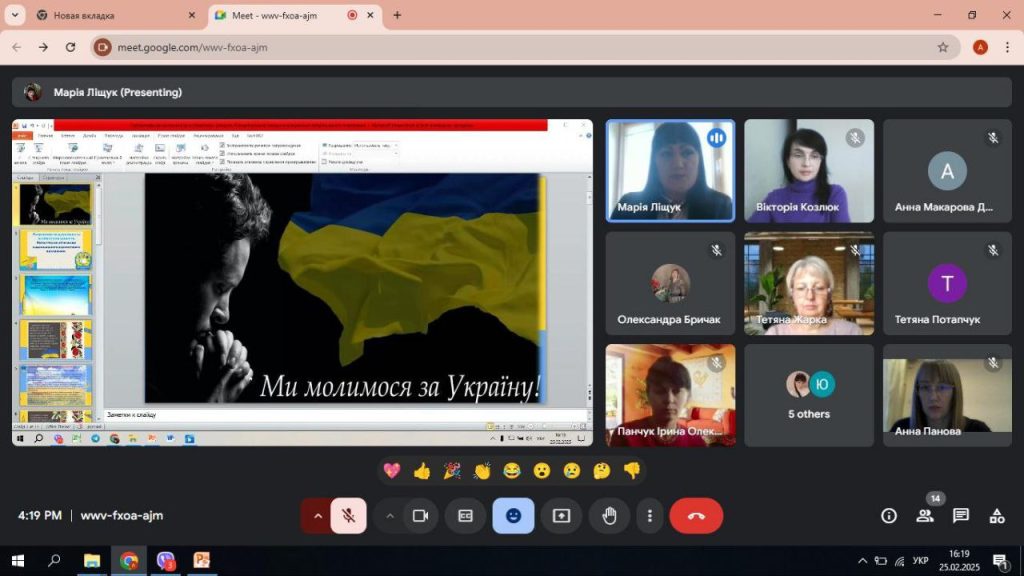This screenshot has width=1024, height=576.
Task: Show the people participants list
Action: point(924,516)
